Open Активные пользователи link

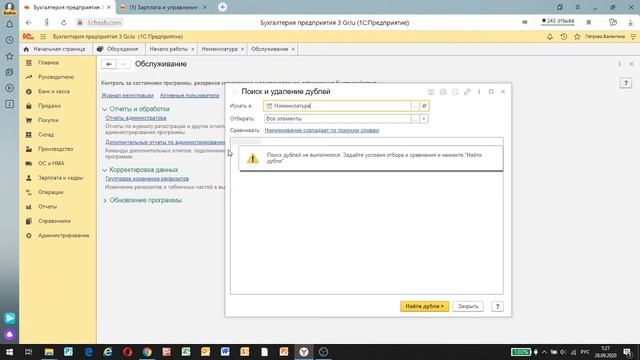(x=189, y=96)
